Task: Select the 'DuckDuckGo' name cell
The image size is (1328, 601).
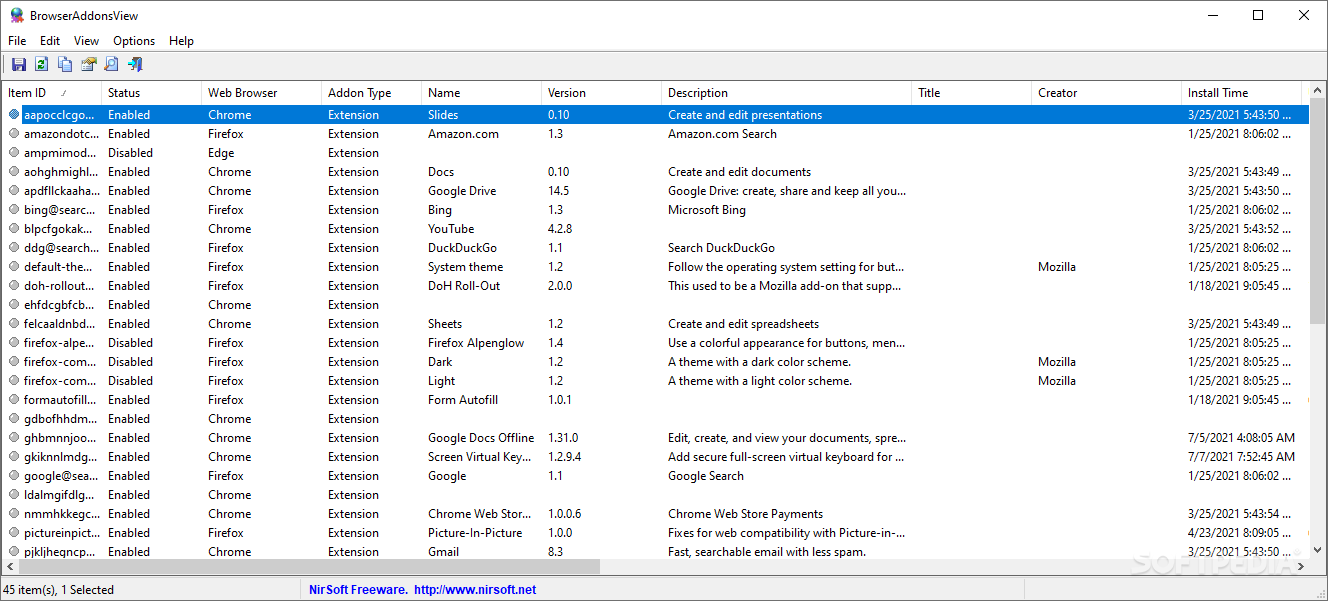Action: tap(462, 248)
